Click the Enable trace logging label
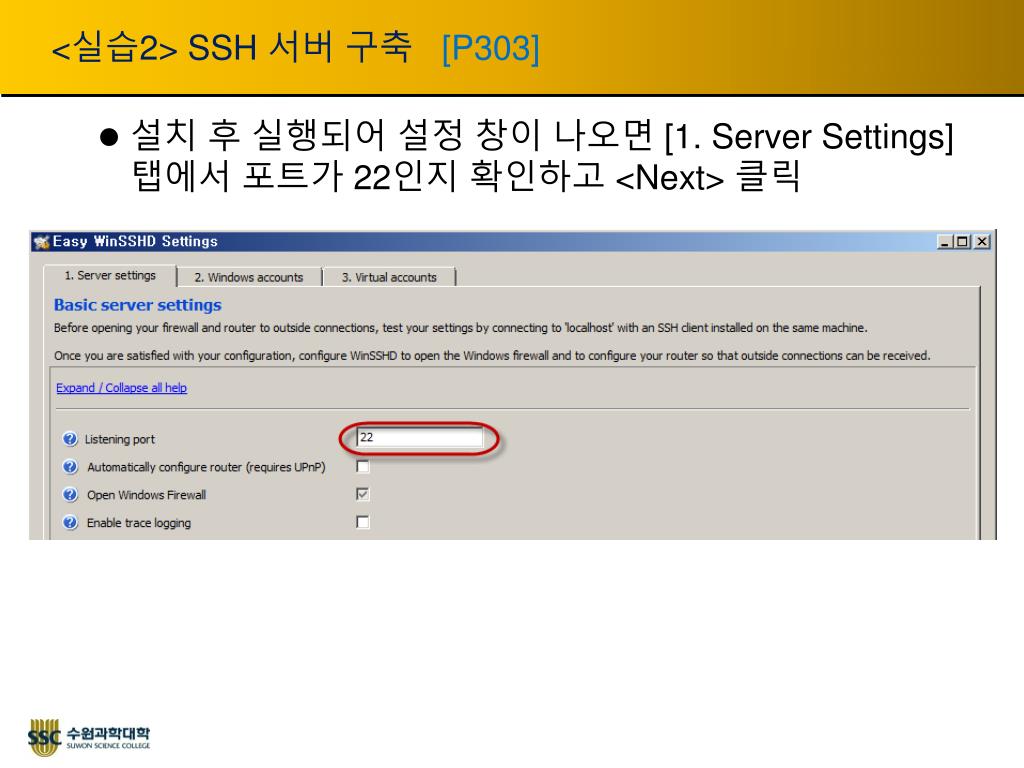Image resolution: width=1024 pixels, height=768 pixels. (139, 523)
